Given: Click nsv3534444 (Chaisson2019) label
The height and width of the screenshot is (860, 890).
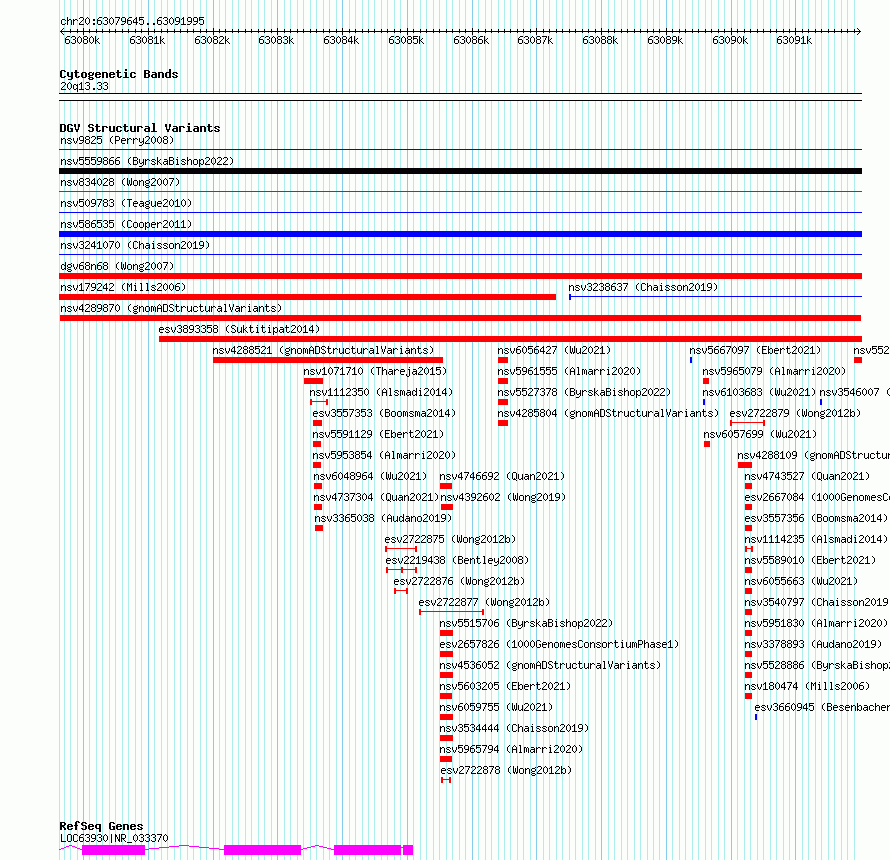Looking at the screenshot, I should click(x=514, y=728).
